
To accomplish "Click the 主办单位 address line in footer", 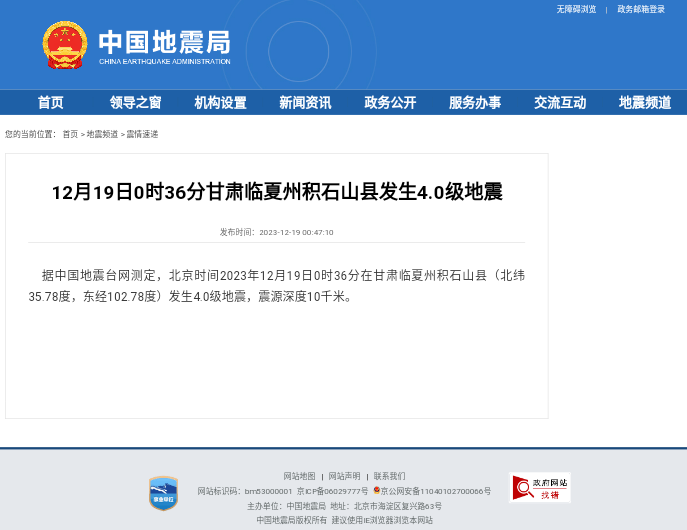I will click(x=344, y=506).
